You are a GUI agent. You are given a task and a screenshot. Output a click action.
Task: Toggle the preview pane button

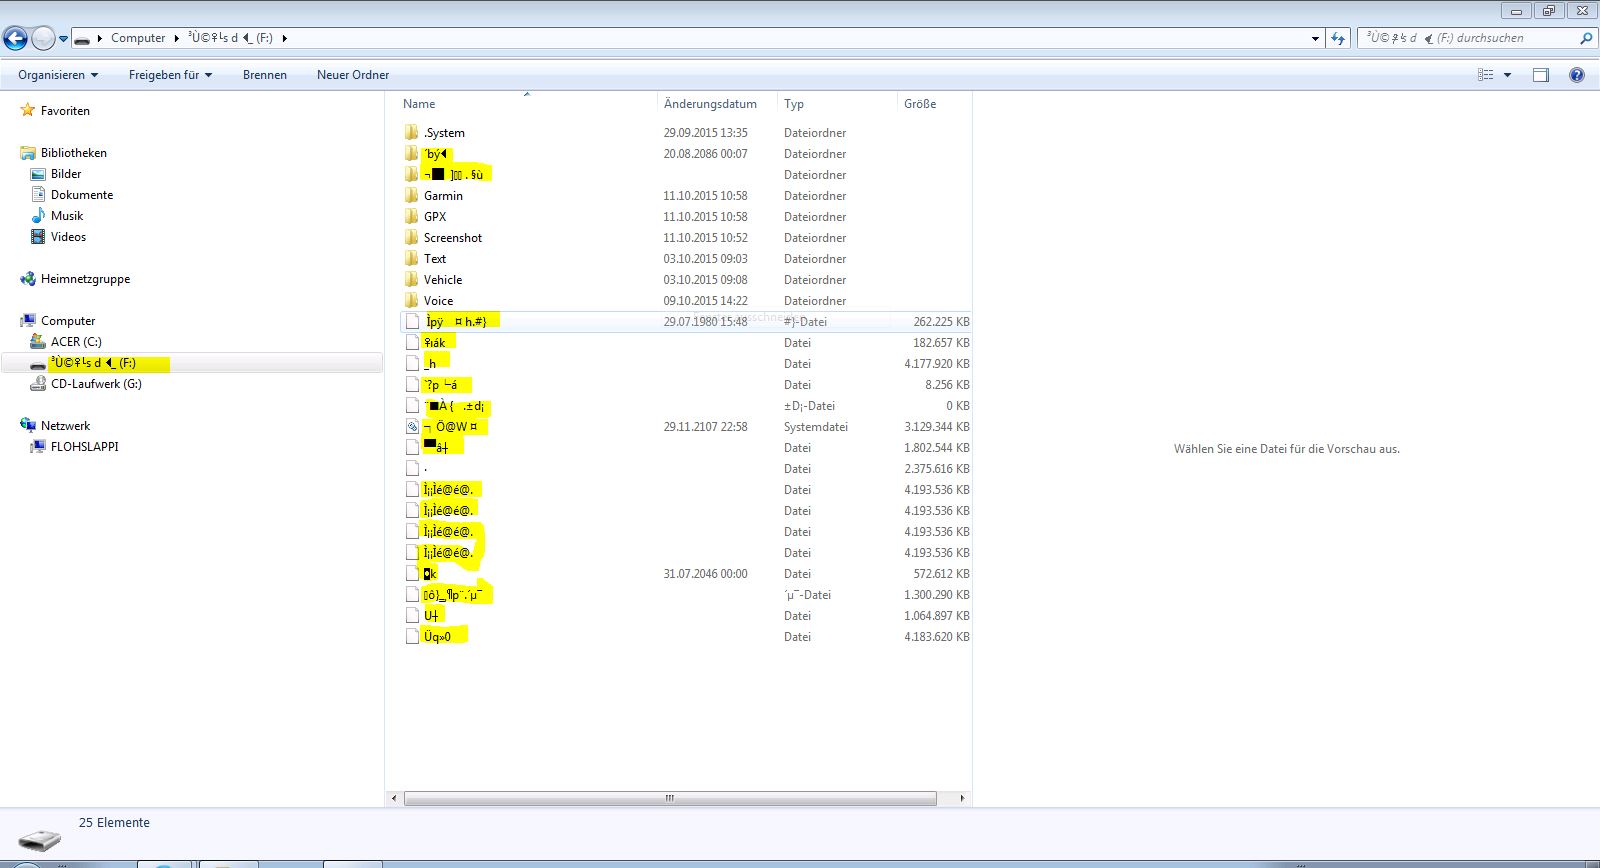(x=1541, y=75)
